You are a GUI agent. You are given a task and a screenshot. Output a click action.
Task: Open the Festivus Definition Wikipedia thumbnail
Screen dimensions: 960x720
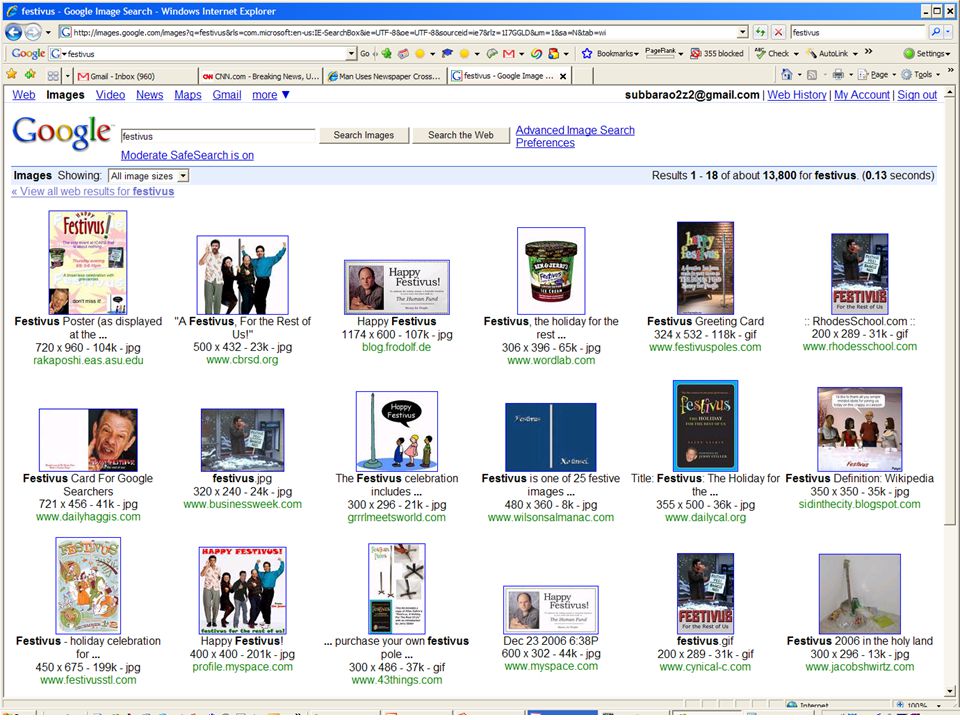(859, 429)
